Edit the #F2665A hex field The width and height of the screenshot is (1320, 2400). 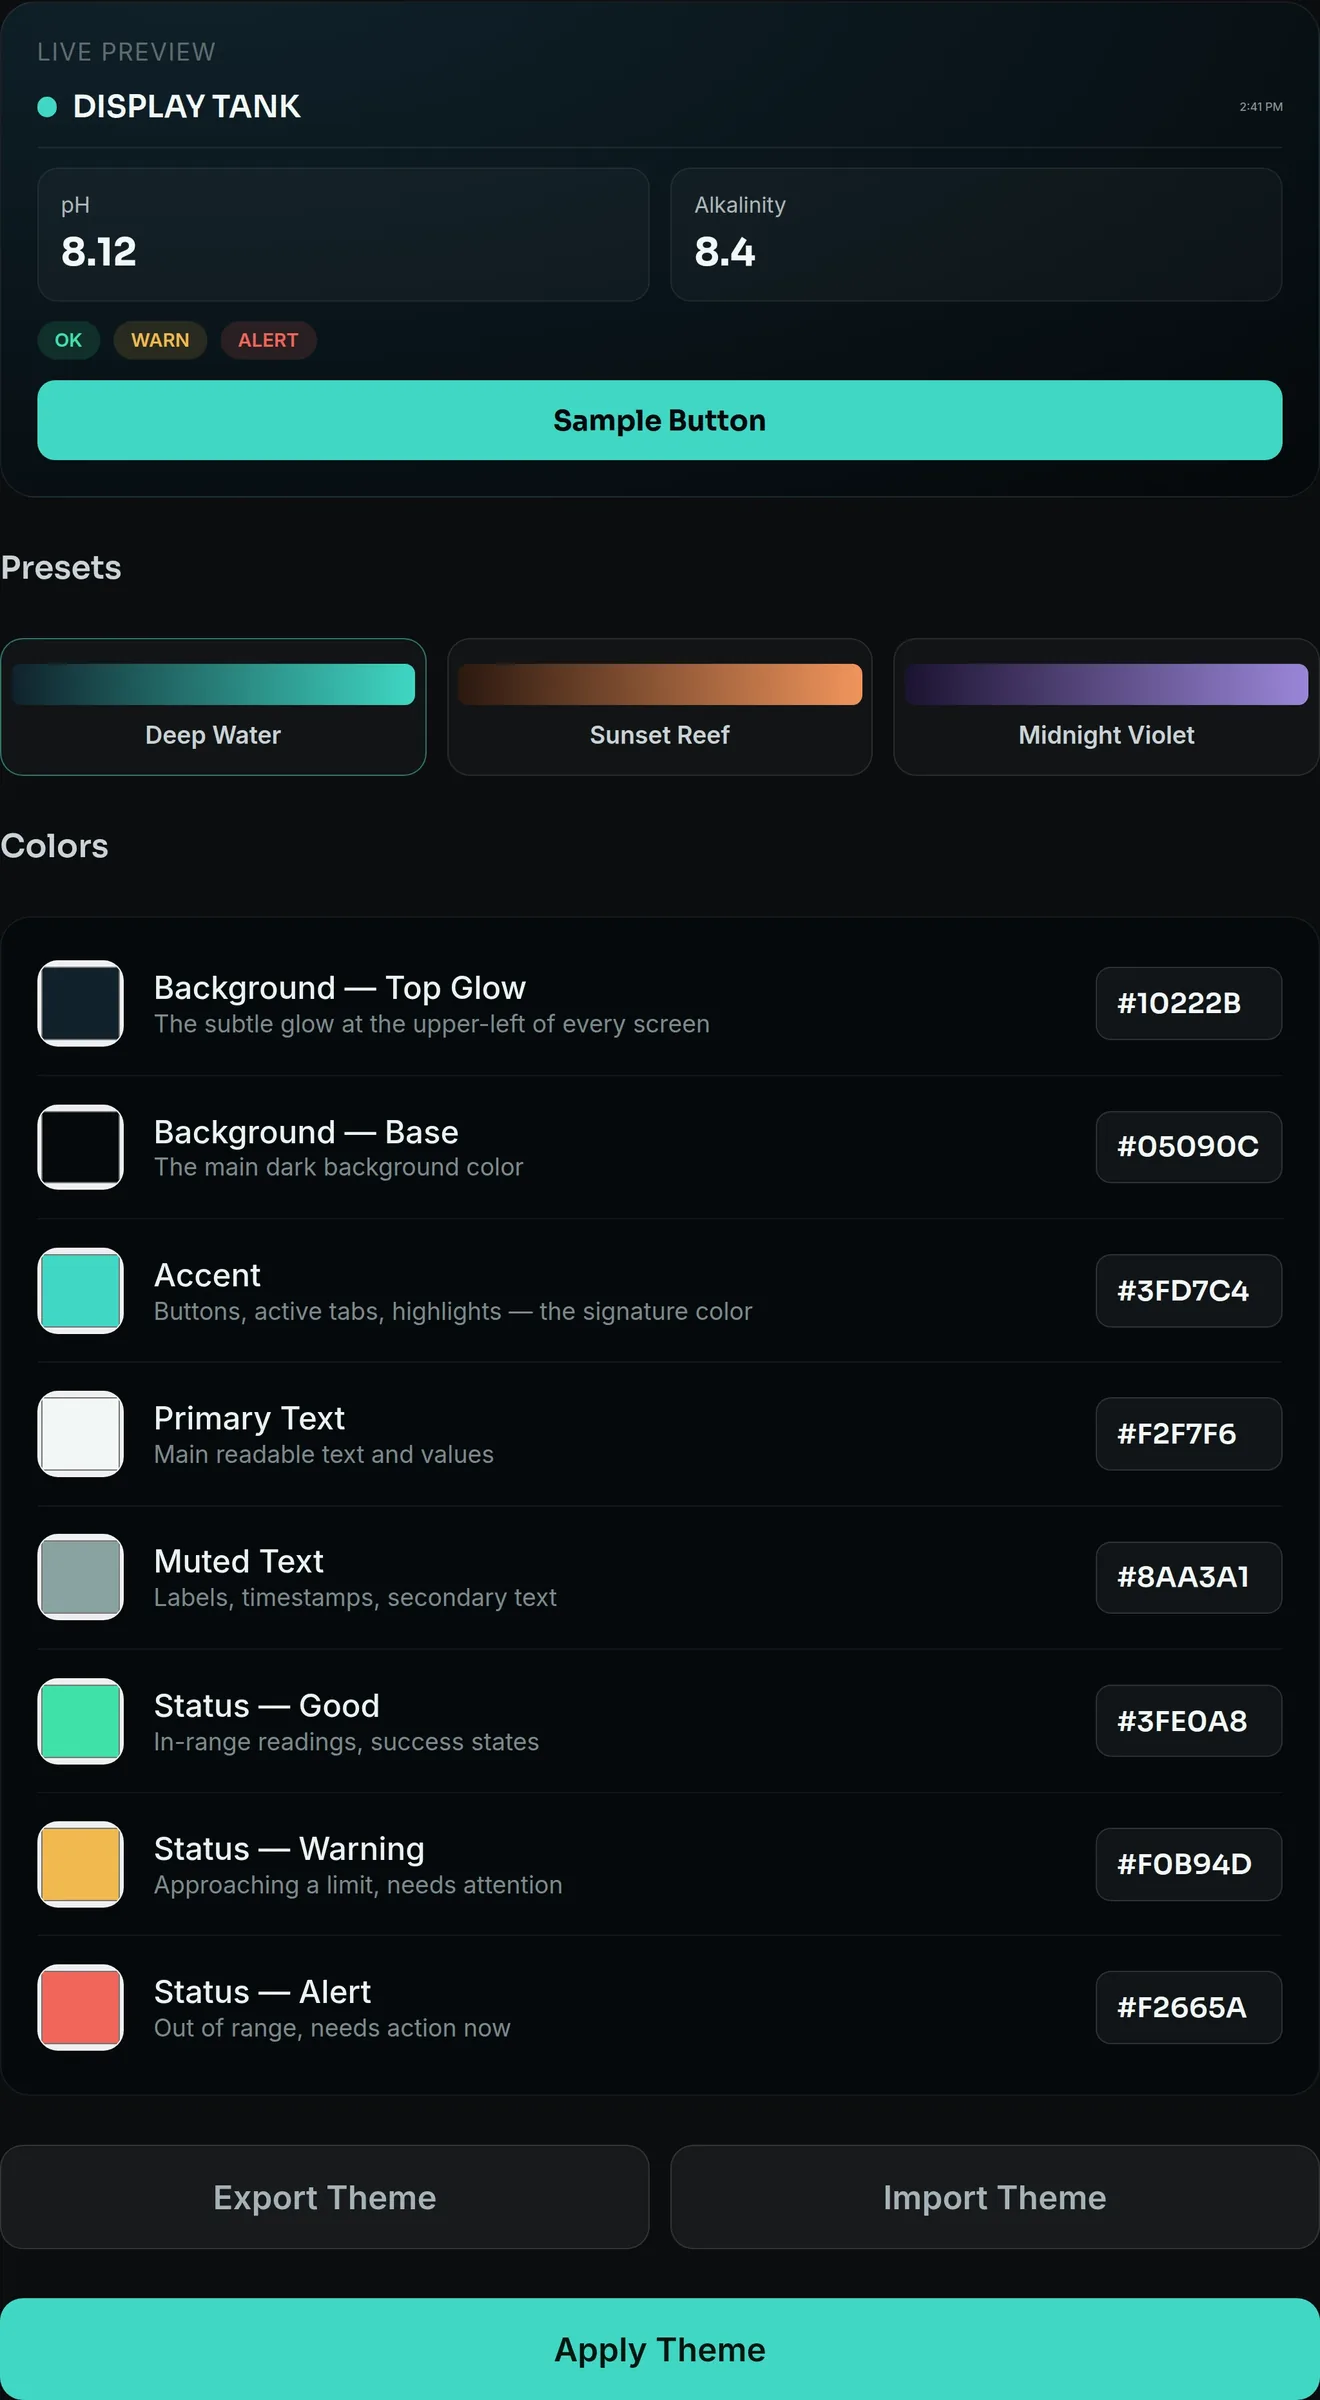point(1189,2007)
